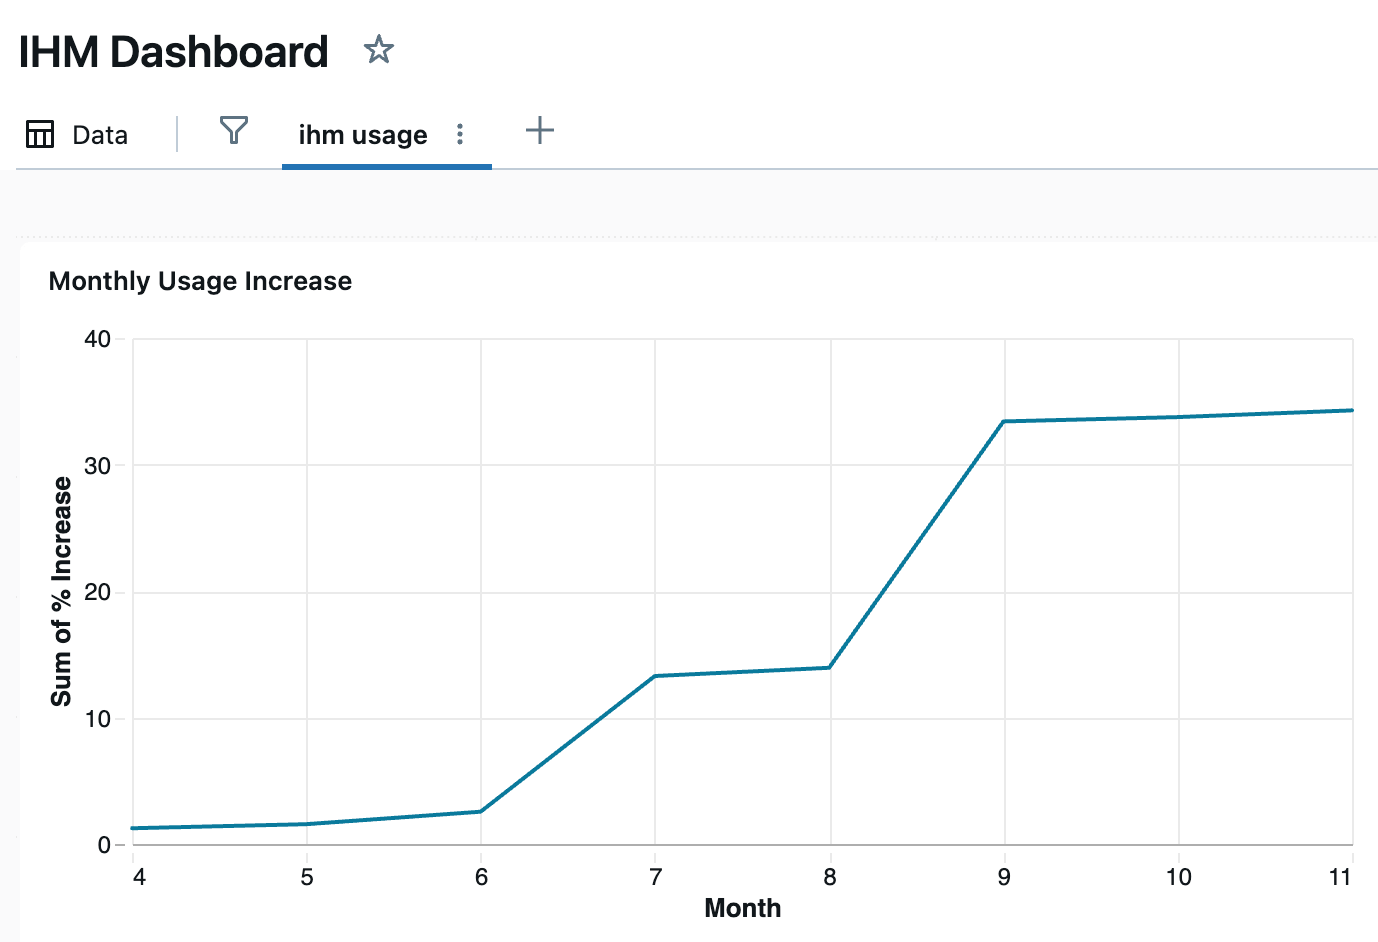Click the 40 tick label on y-axis
The image size is (1378, 942).
(97, 339)
